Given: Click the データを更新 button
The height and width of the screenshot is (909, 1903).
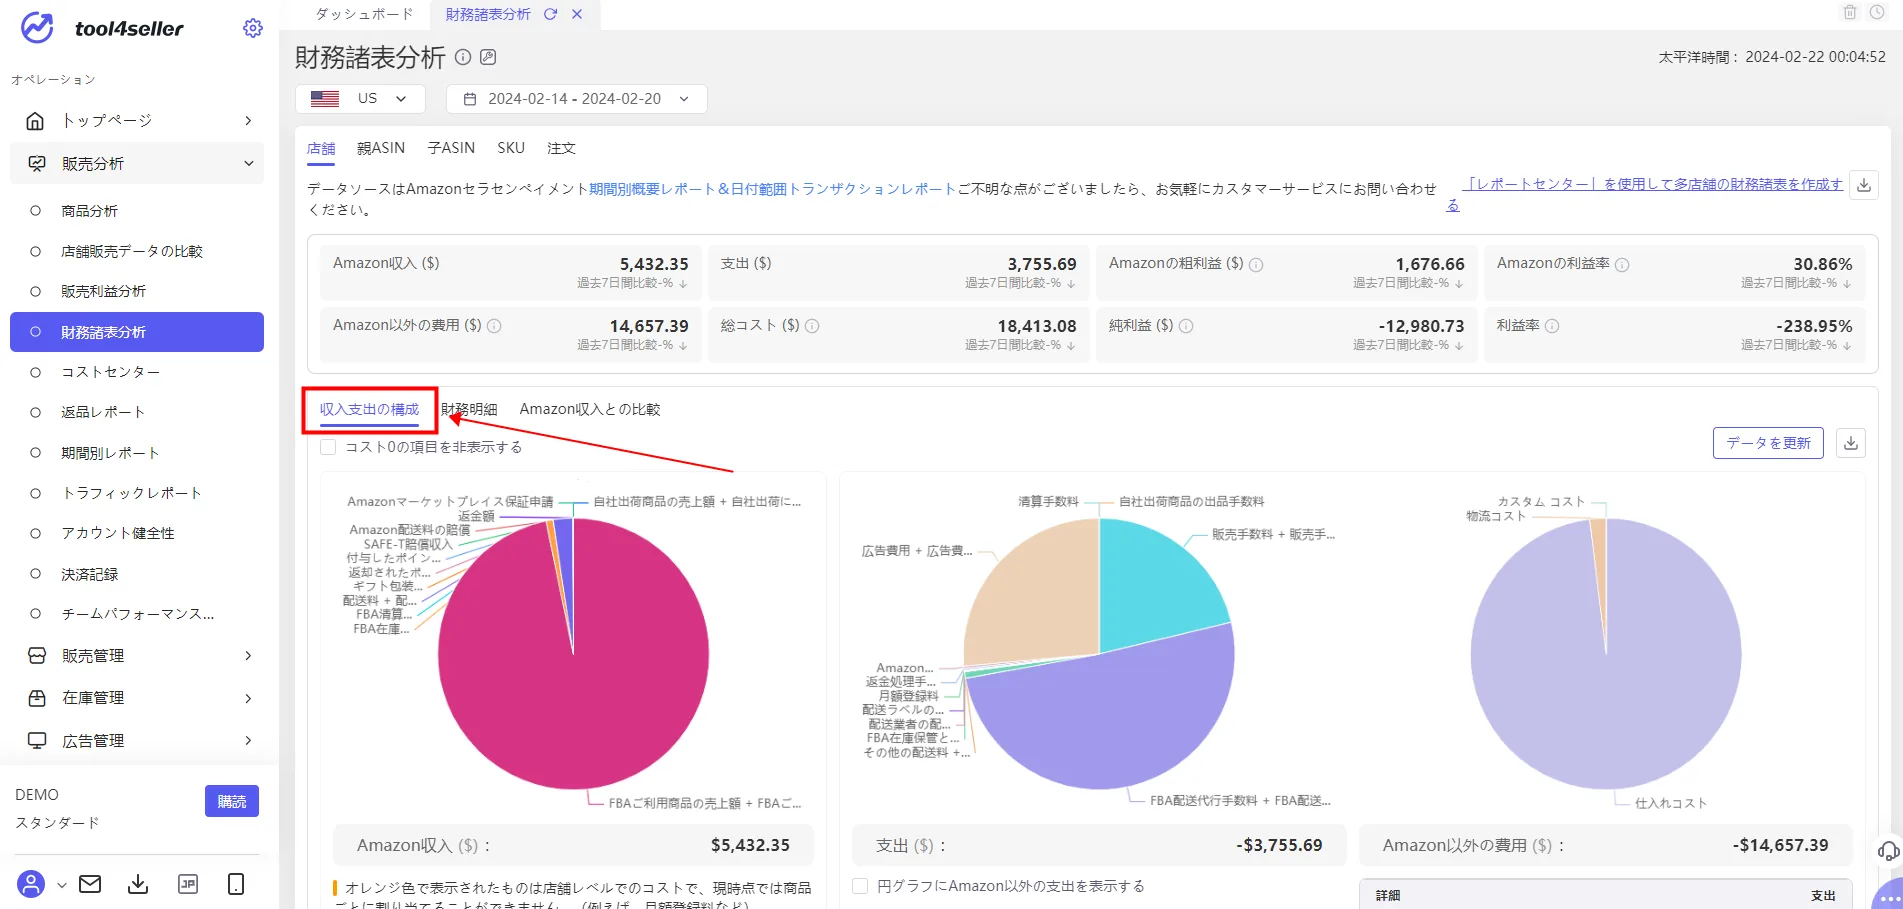Looking at the screenshot, I should (x=1768, y=443).
